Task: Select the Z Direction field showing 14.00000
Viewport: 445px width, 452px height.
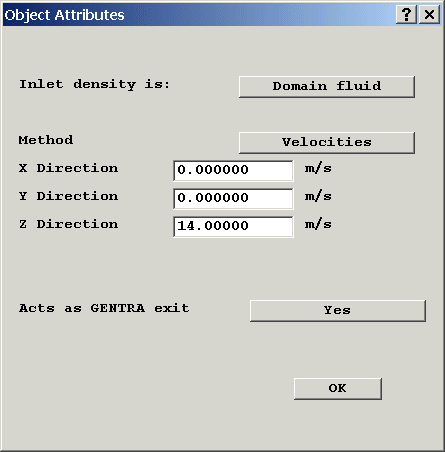Action: (x=233, y=227)
